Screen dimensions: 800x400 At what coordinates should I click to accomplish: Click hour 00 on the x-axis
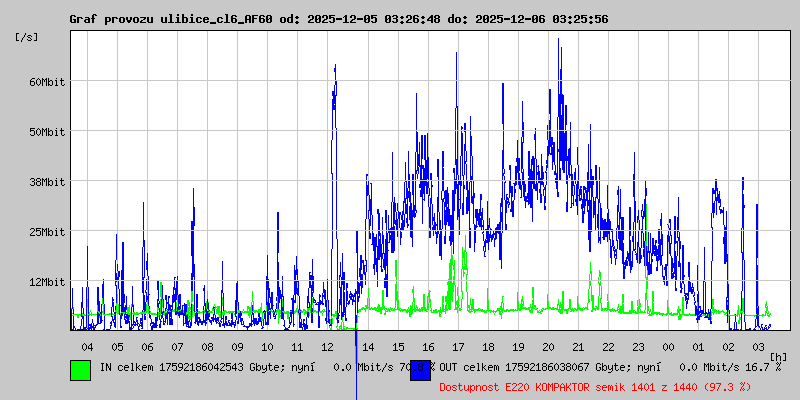point(668,347)
